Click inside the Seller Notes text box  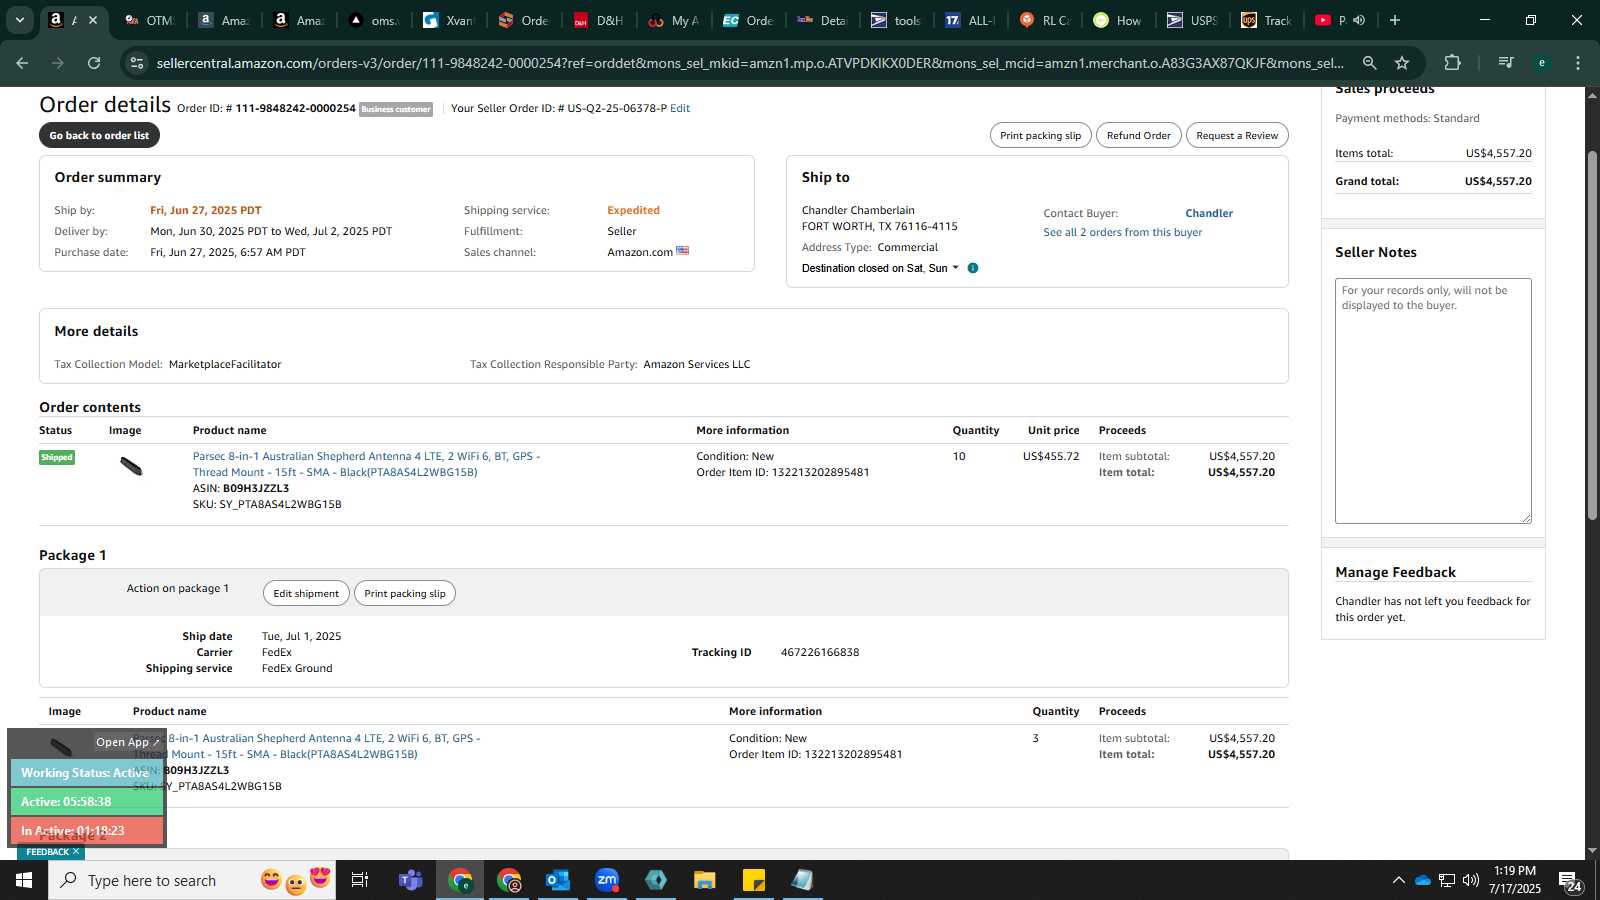(1433, 401)
